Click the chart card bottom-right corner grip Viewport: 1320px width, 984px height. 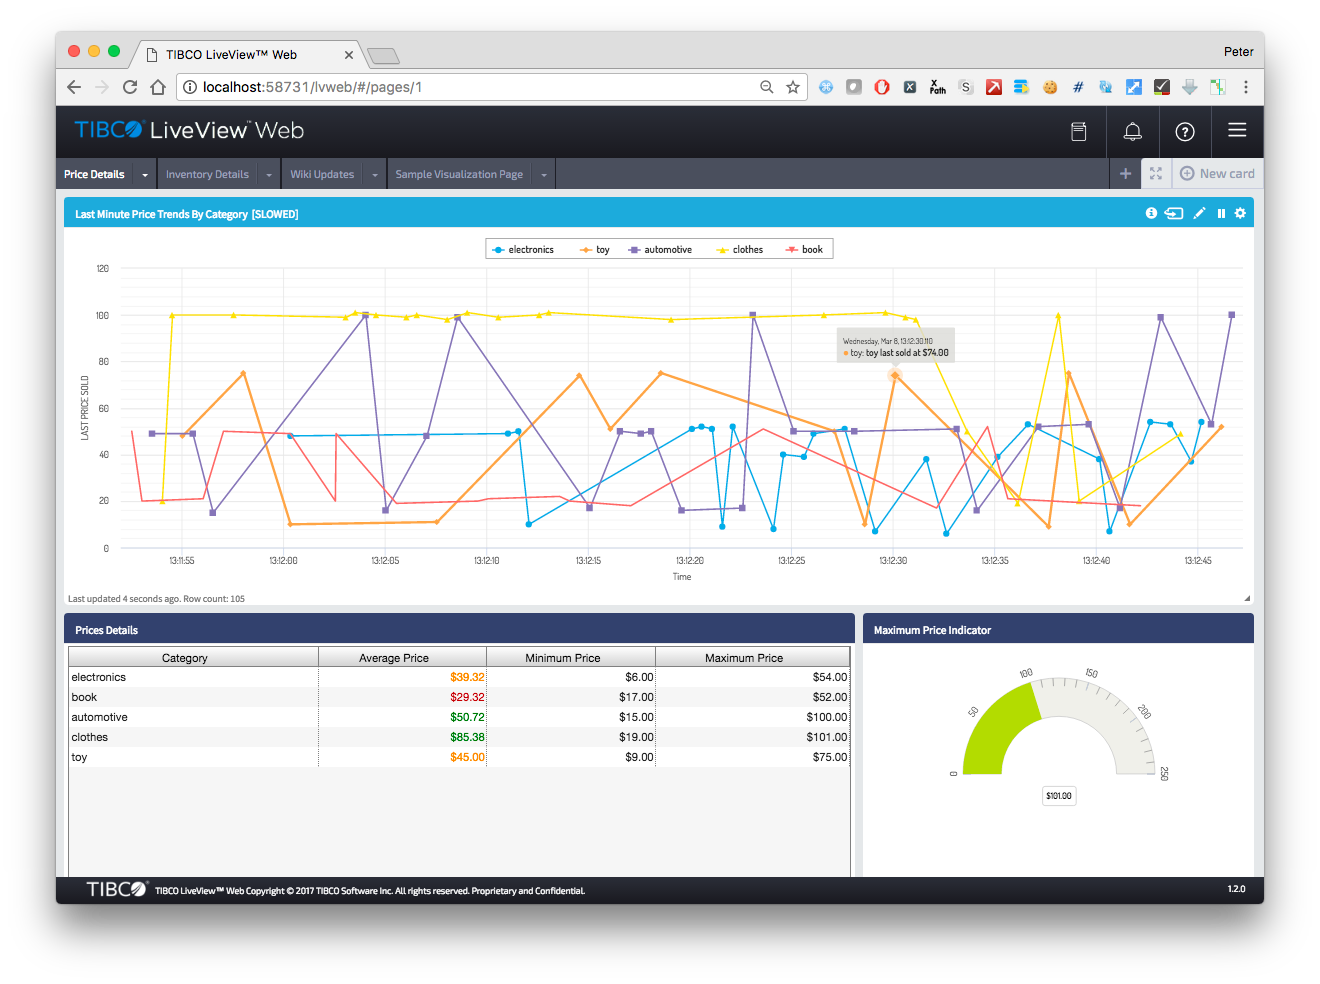[1247, 598]
